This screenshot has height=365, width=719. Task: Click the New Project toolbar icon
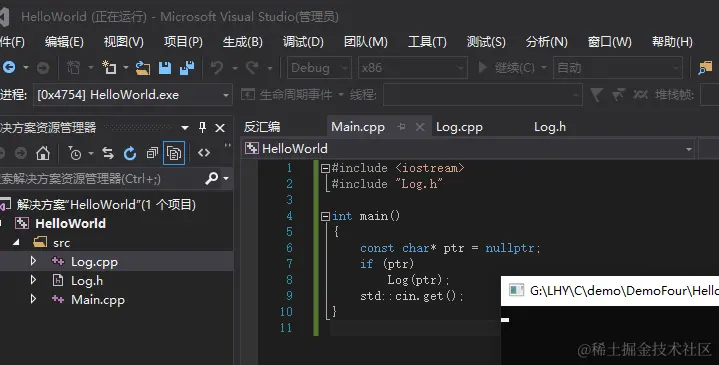(x=73, y=68)
